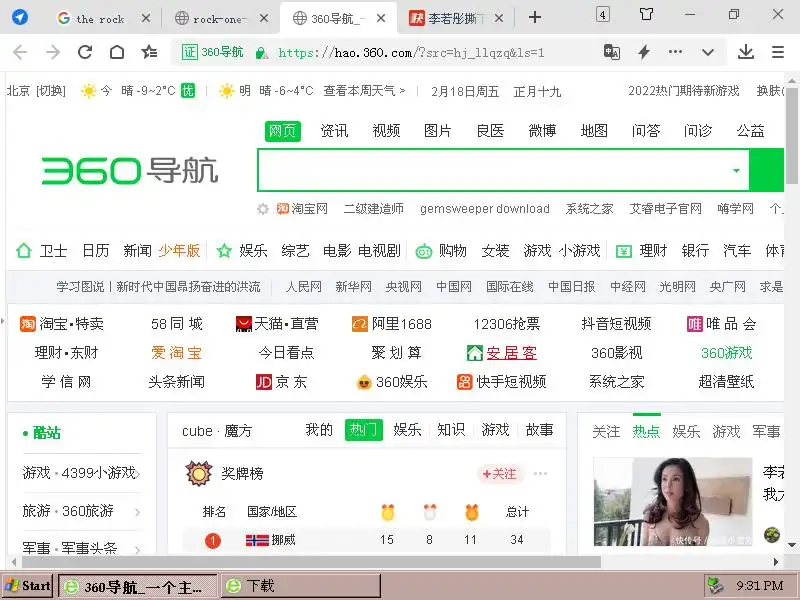Expand 旅游·360旅游 chevron
The height and width of the screenshot is (600, 800).
tap(138, 511)
